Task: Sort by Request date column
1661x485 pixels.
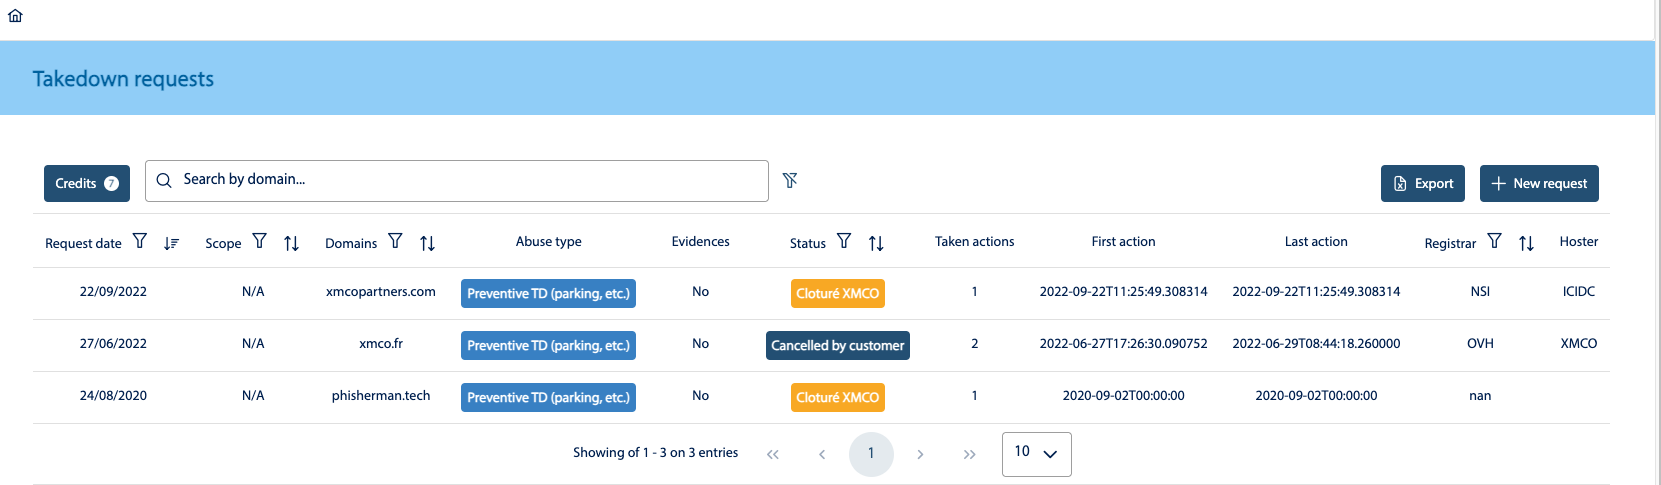Action: tap(172, 243)
